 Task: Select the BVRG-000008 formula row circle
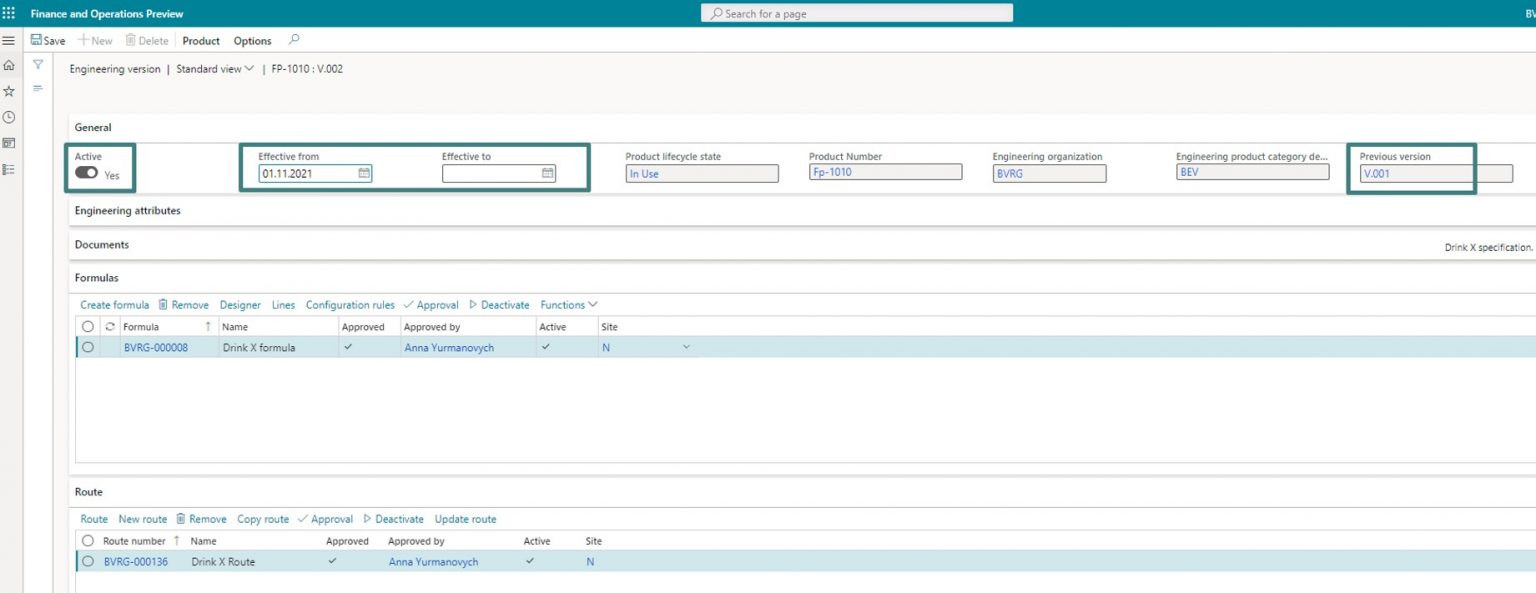pyautogui.click(x=88, y=347)
